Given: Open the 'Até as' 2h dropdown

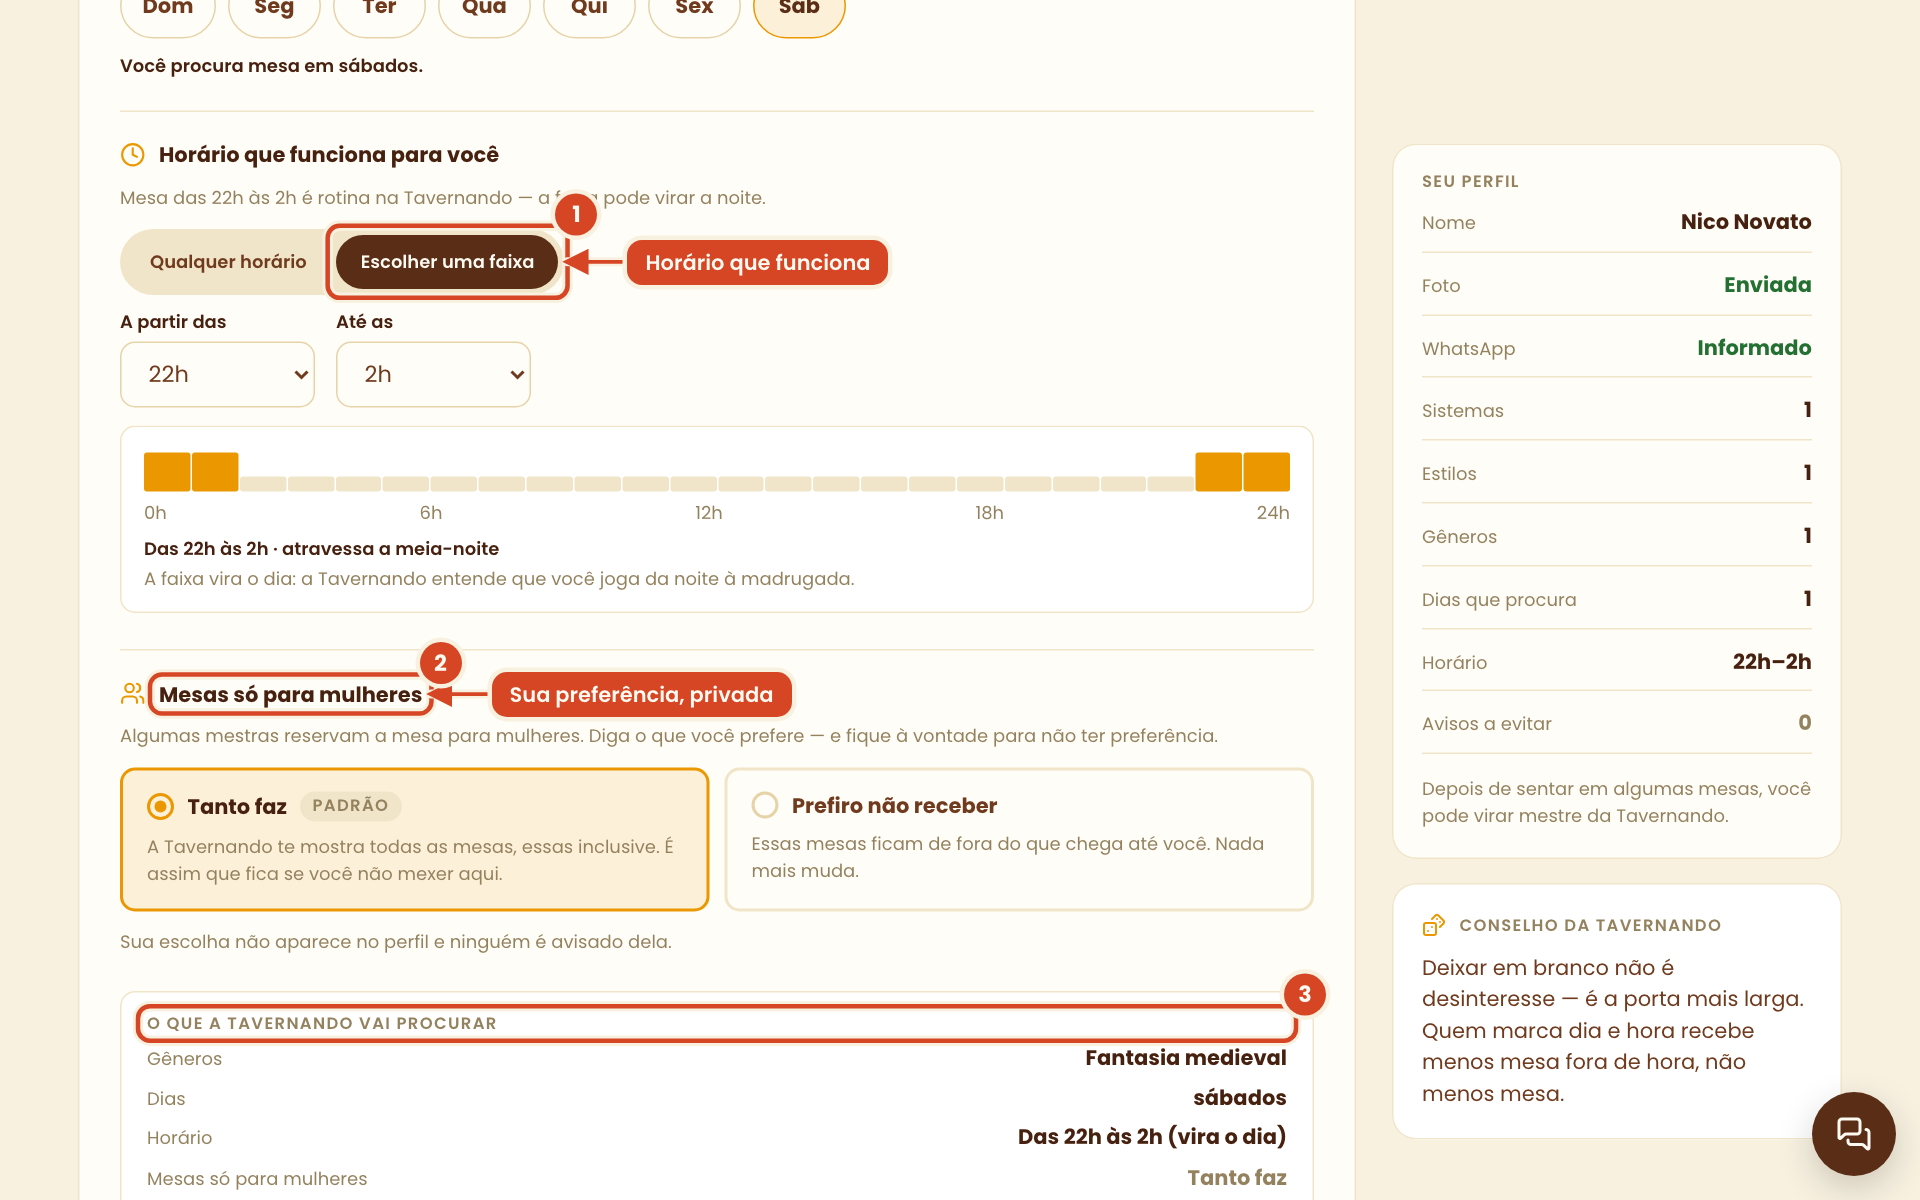Looking at the screenshot, I should 433,374.
